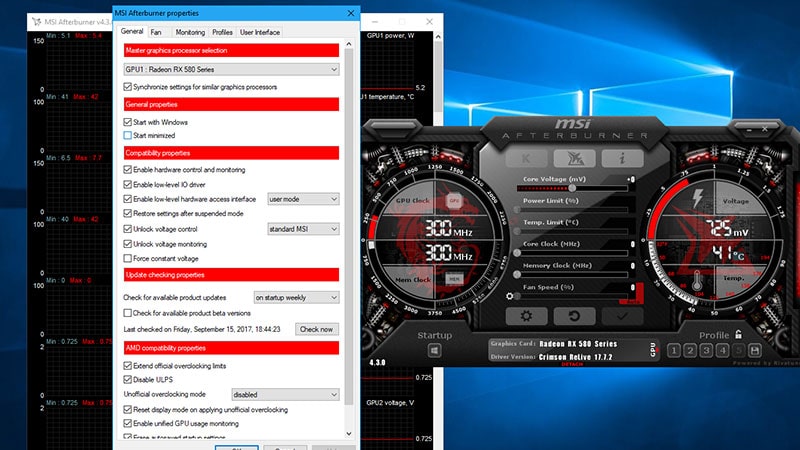Load profile slot 2
800x450 pixels.
click(x=690, y=351)
